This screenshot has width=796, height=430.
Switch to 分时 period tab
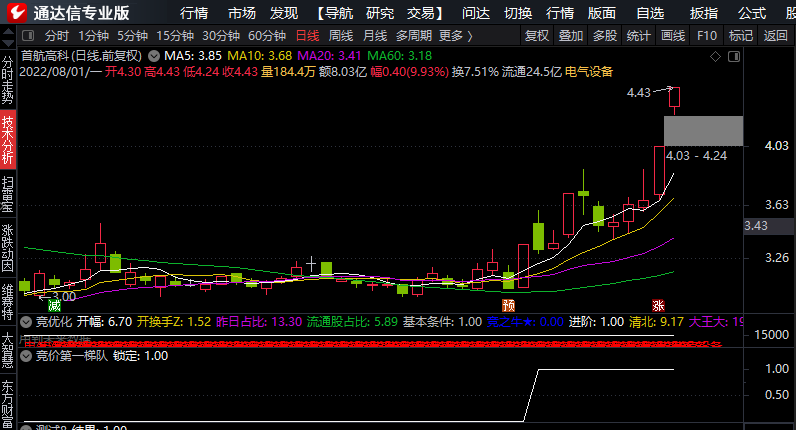coord(56,36)
